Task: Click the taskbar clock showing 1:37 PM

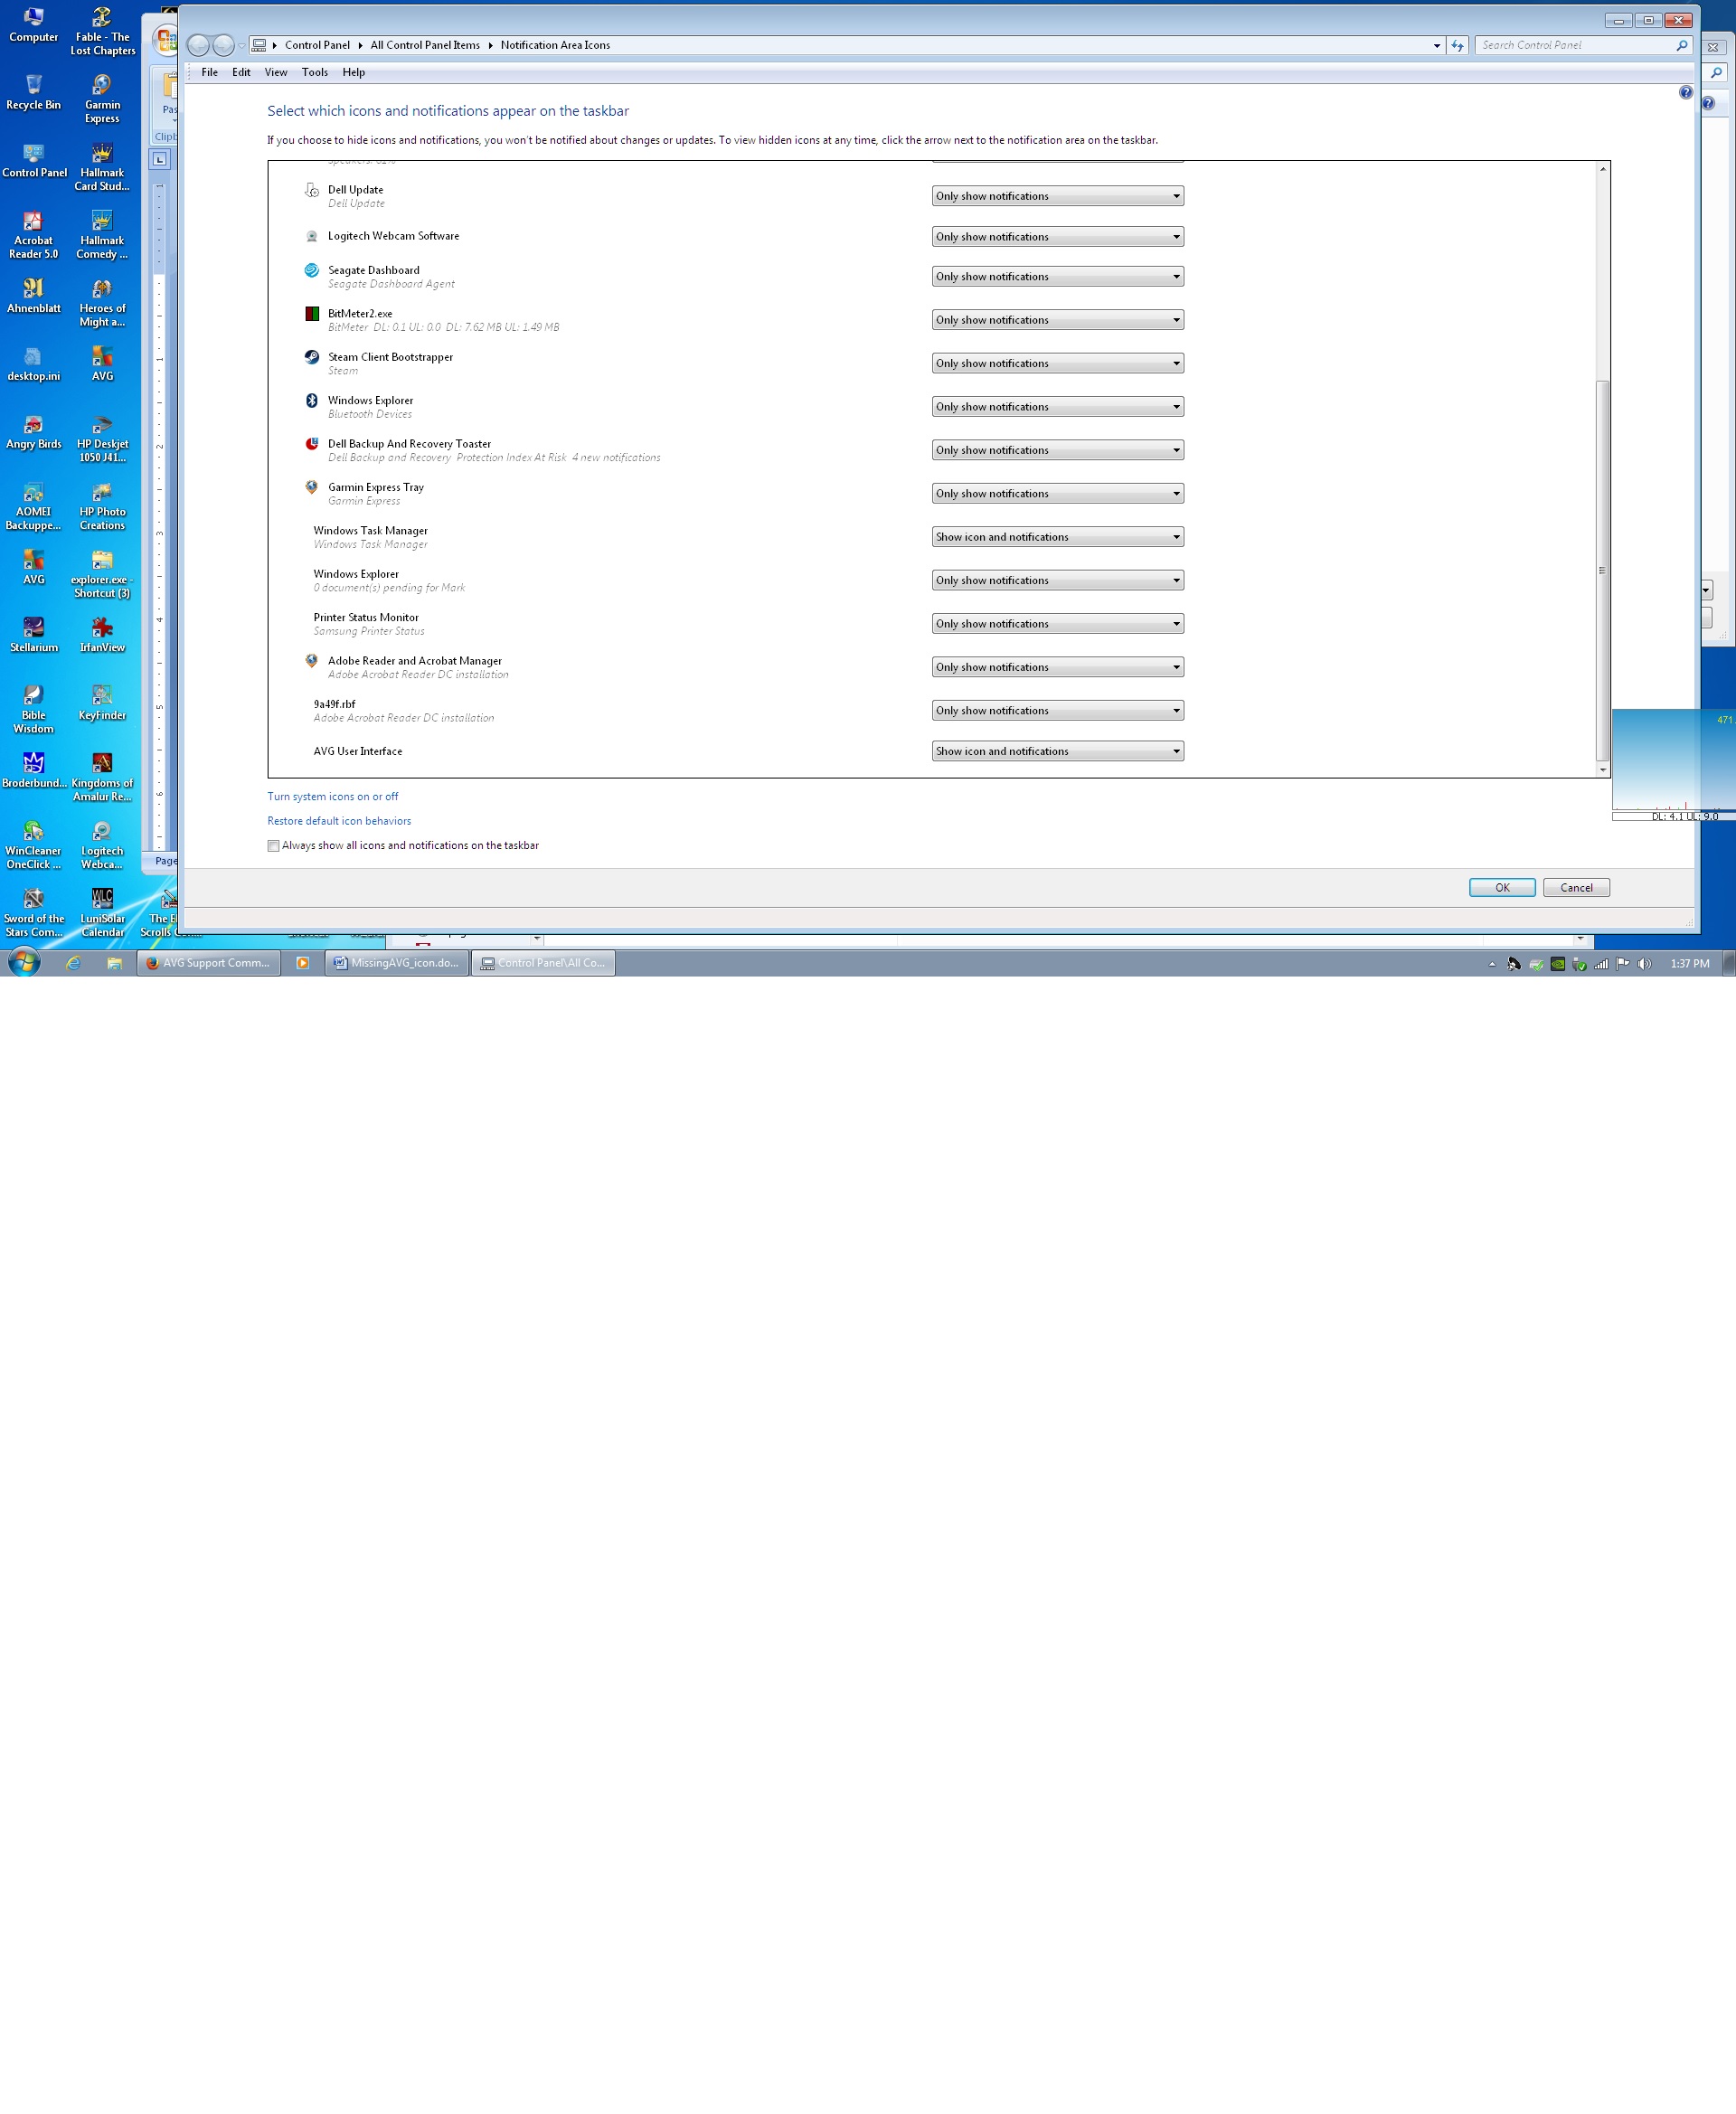Action: tap(1689, 964)
